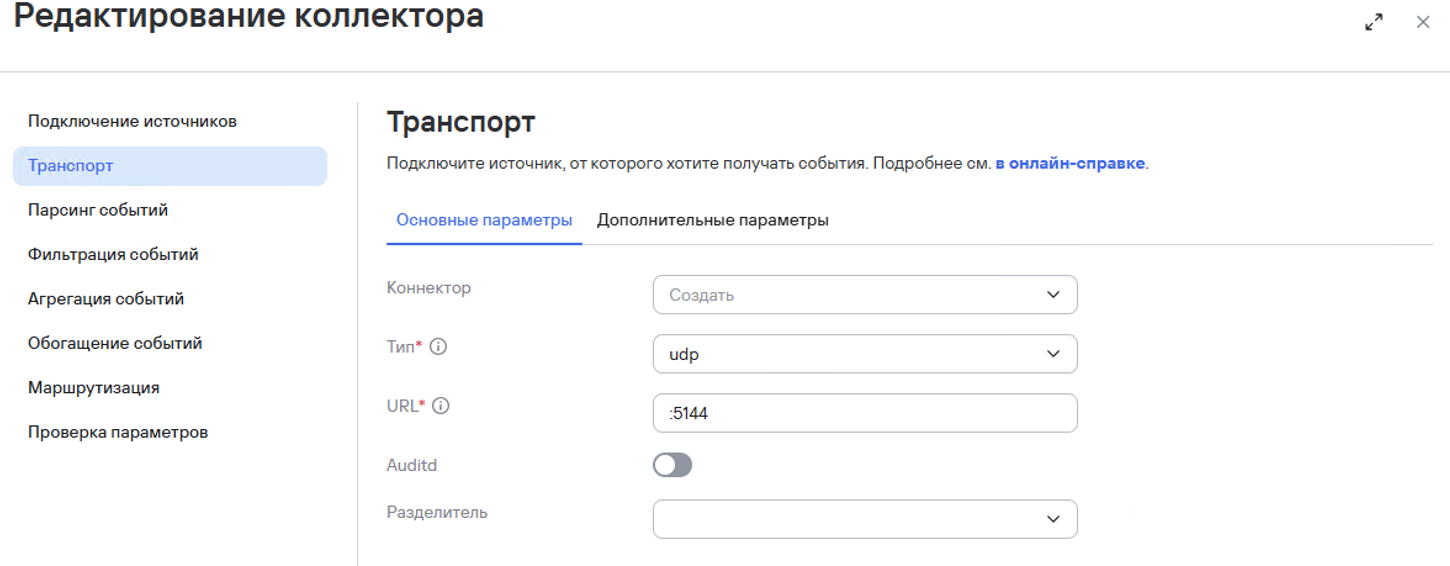Open the в онлайн-справке link
The image size is (1450, 566).
1069,163
